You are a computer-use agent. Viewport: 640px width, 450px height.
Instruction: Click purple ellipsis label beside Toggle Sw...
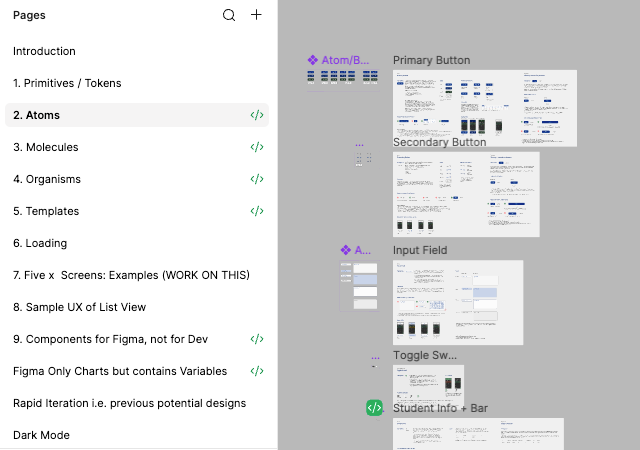click(x=376, y=358)
